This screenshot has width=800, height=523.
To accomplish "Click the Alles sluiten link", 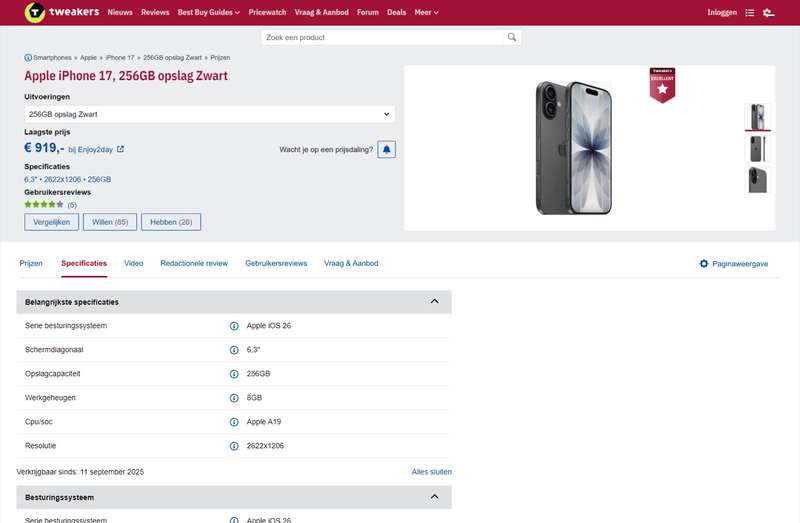I will [432, 472].
